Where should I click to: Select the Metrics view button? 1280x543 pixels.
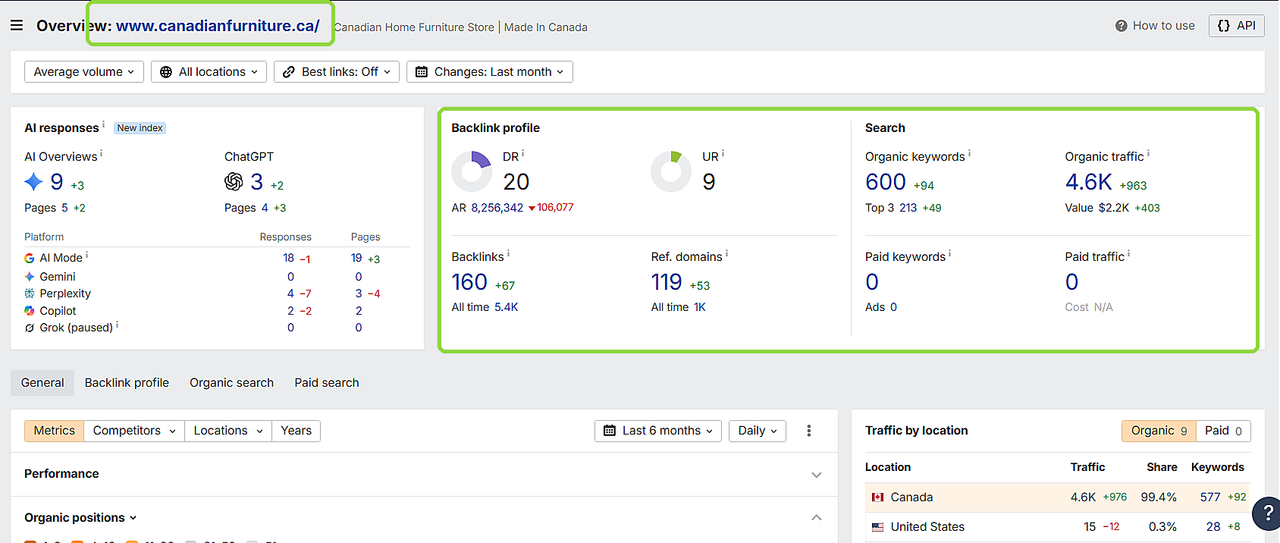click(54, 431)
